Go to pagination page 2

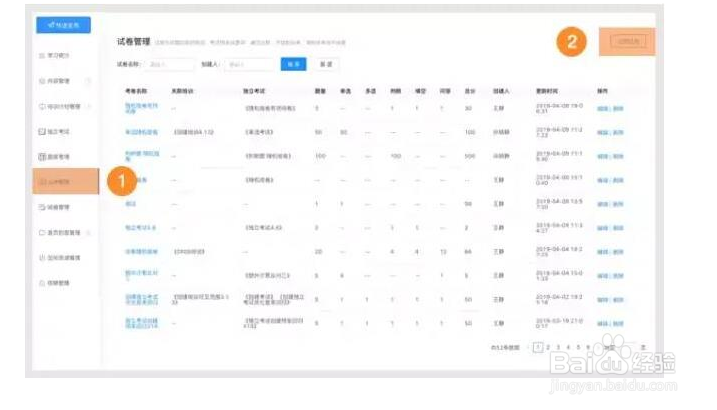point(548,347)
